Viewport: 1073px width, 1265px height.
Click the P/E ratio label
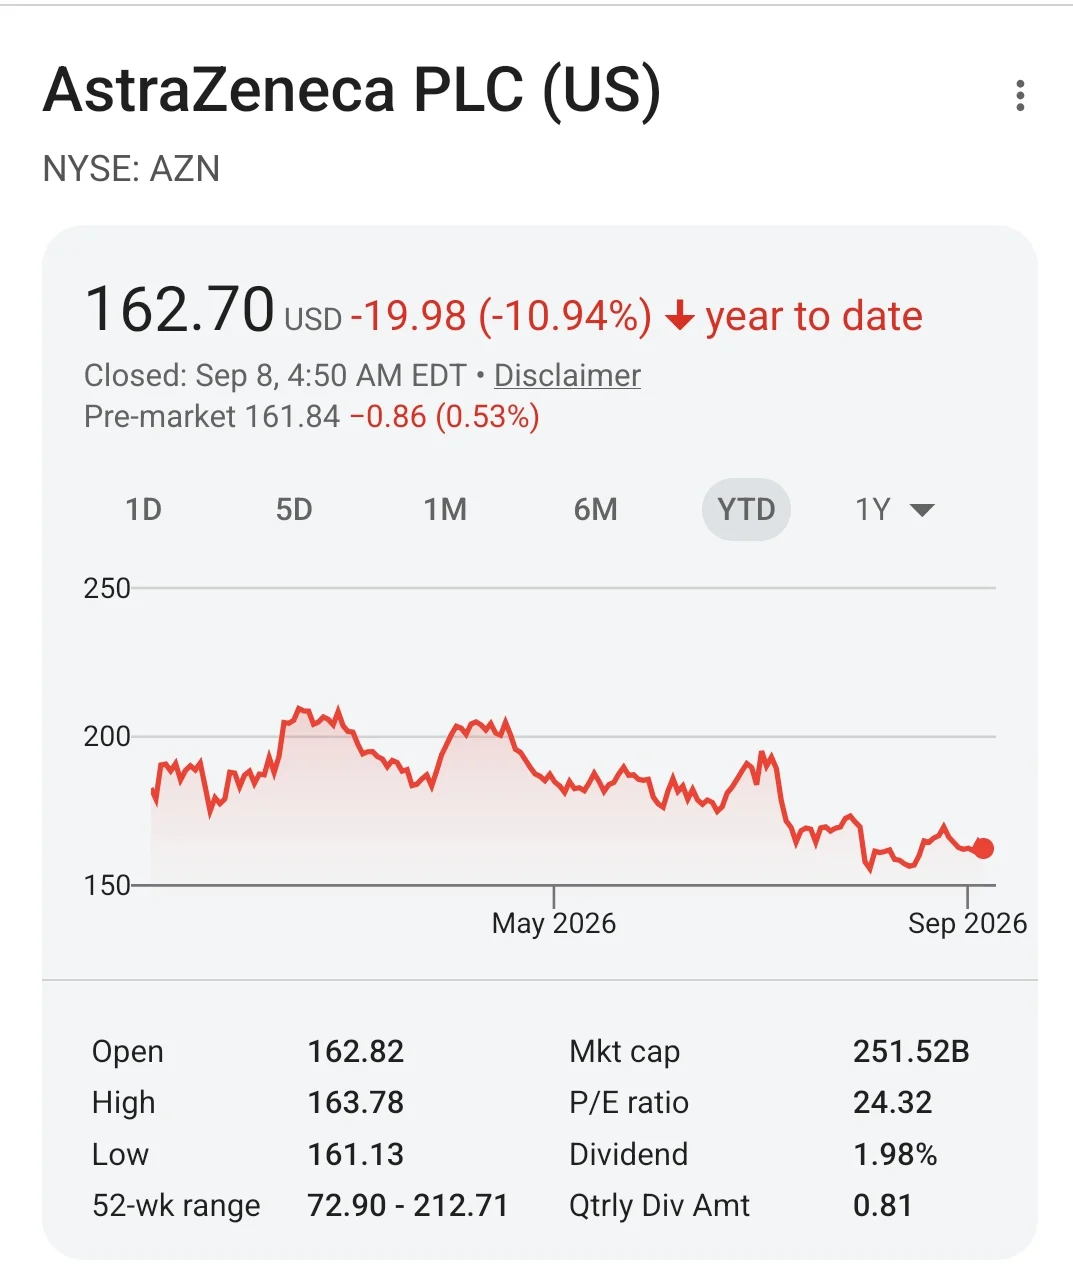tap(629, 1102)
